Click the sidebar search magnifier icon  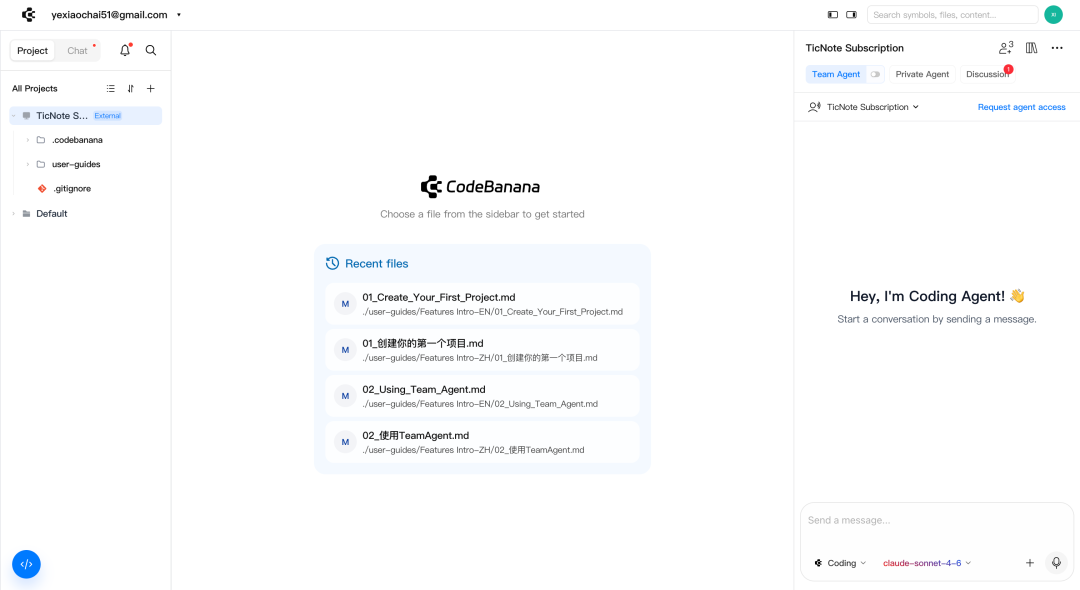click(151, 50)
